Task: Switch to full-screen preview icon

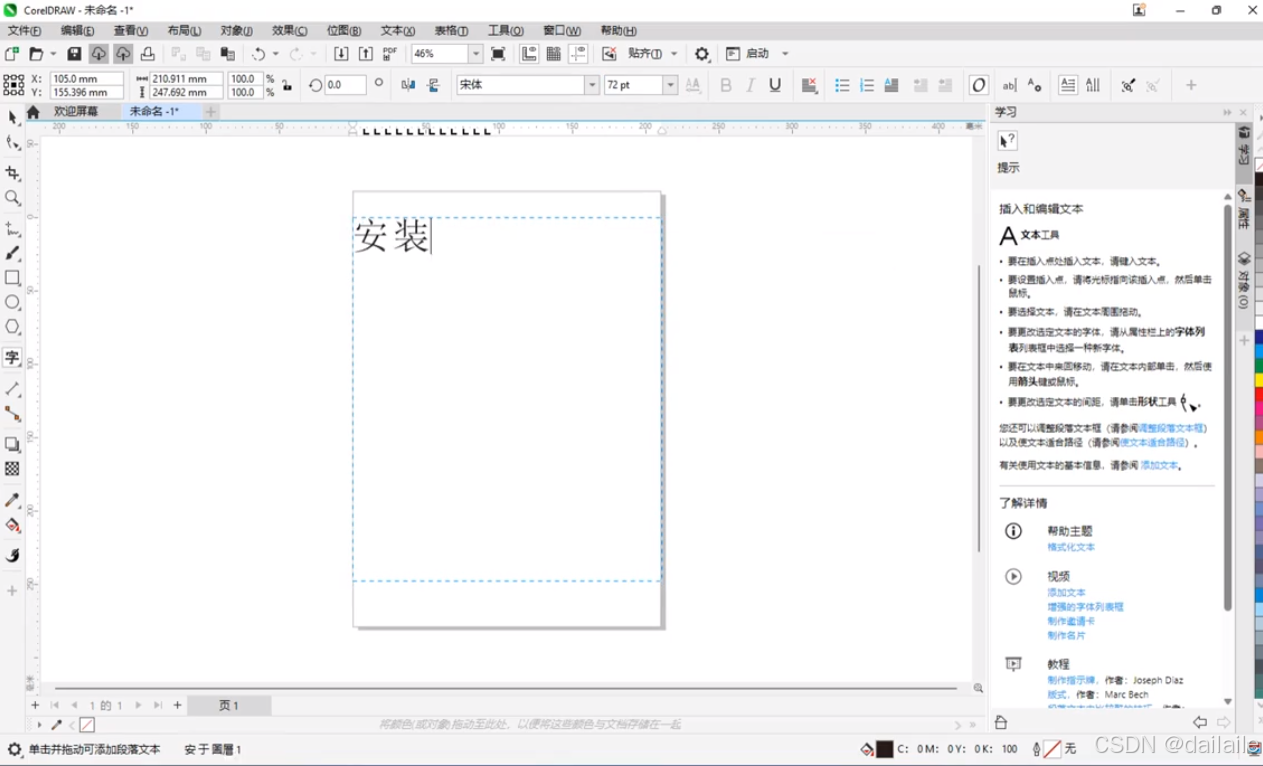Action: point(498,54)
